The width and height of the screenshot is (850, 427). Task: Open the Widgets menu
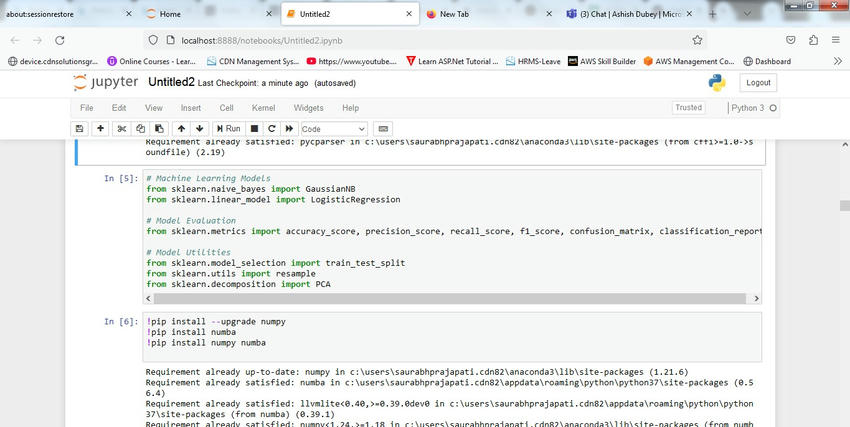(308, 108)
